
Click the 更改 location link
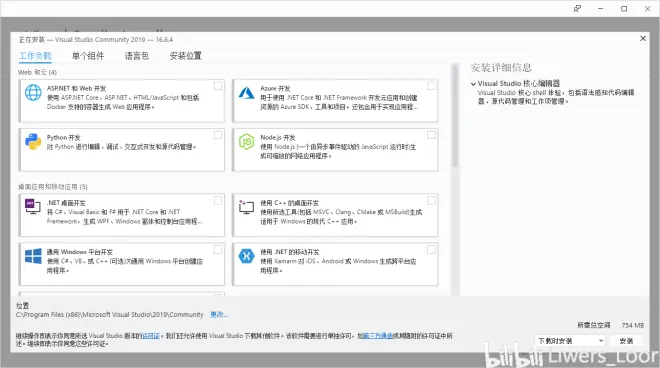pyautogui.click(x=219, y=315)
